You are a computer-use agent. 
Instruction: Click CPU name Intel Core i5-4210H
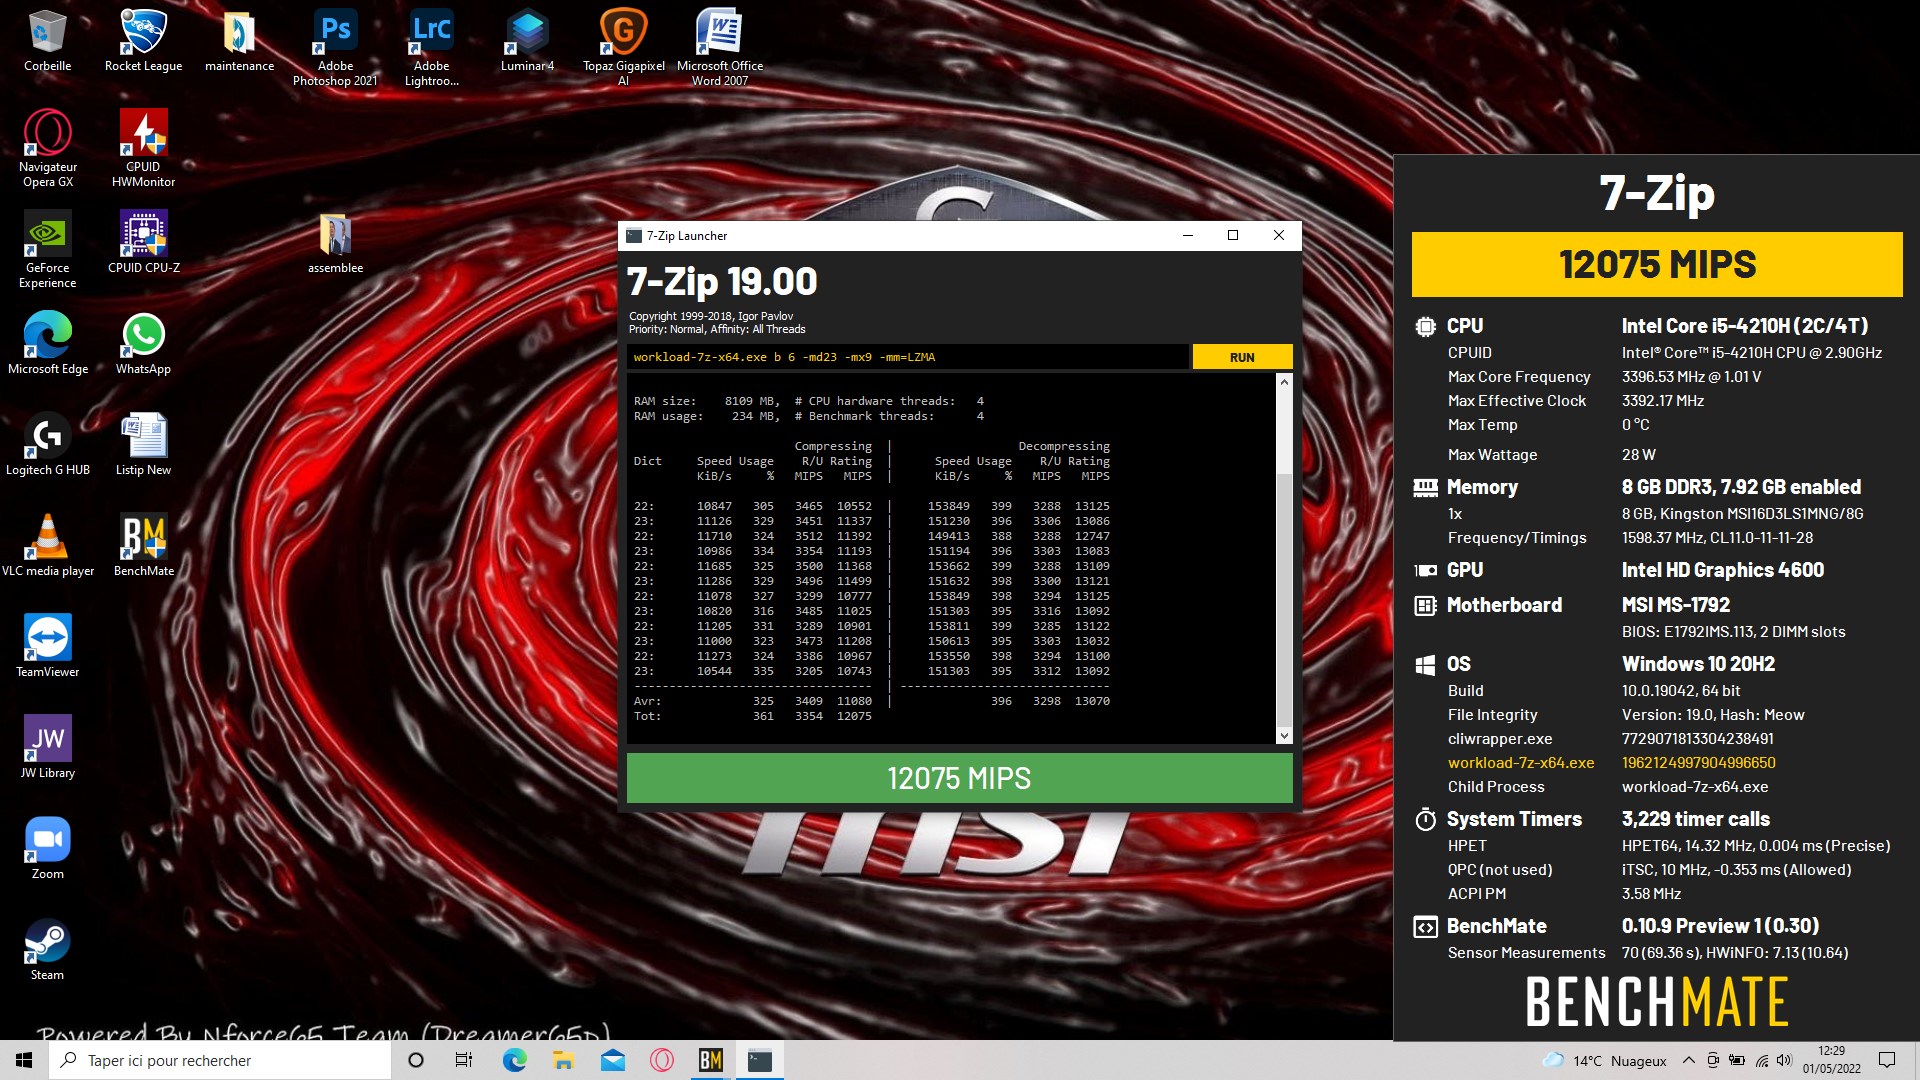1744,326
